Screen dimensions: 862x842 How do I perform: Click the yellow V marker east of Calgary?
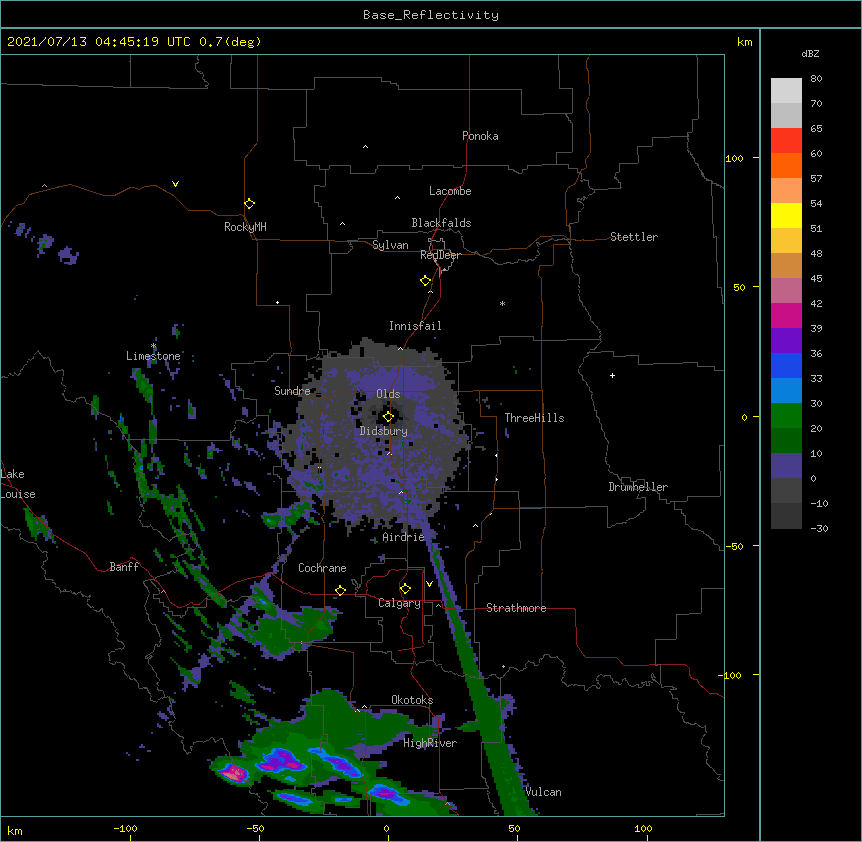[x=429, y=584]
